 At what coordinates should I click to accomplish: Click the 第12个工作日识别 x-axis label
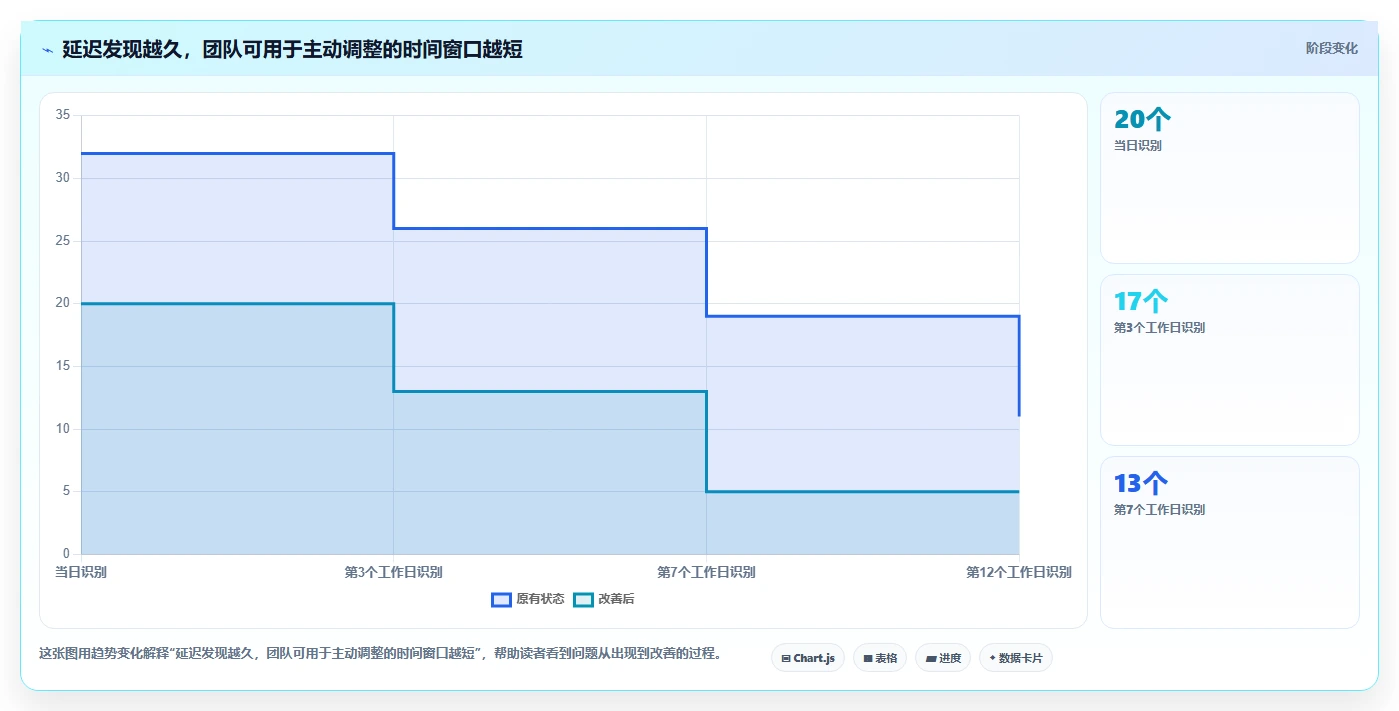[x=1019, y=572]
